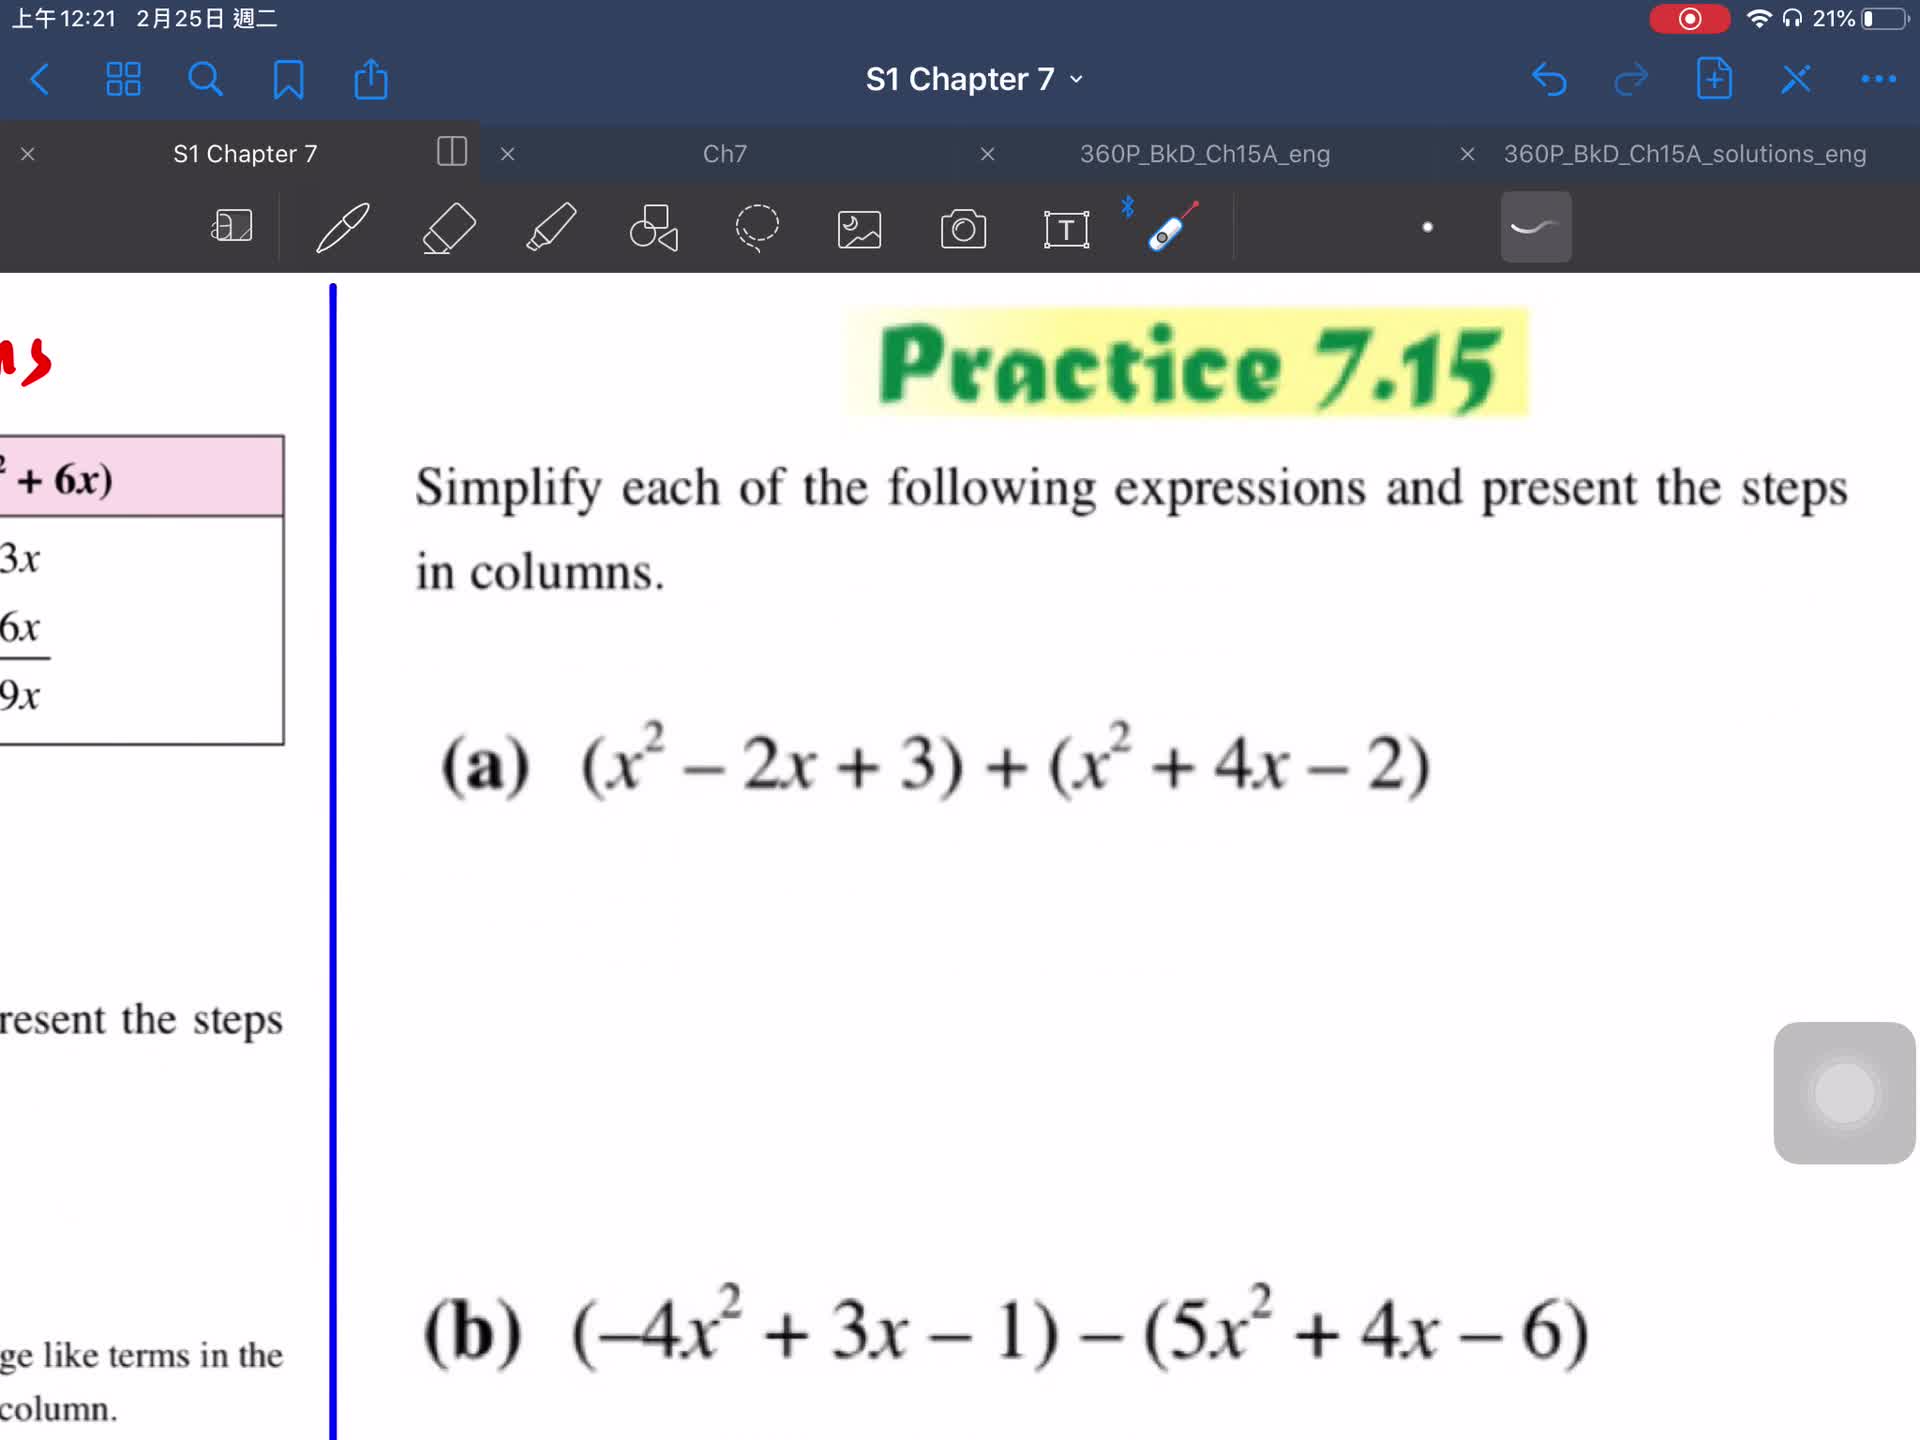Select the Highlighter tool

click(552, 228)
